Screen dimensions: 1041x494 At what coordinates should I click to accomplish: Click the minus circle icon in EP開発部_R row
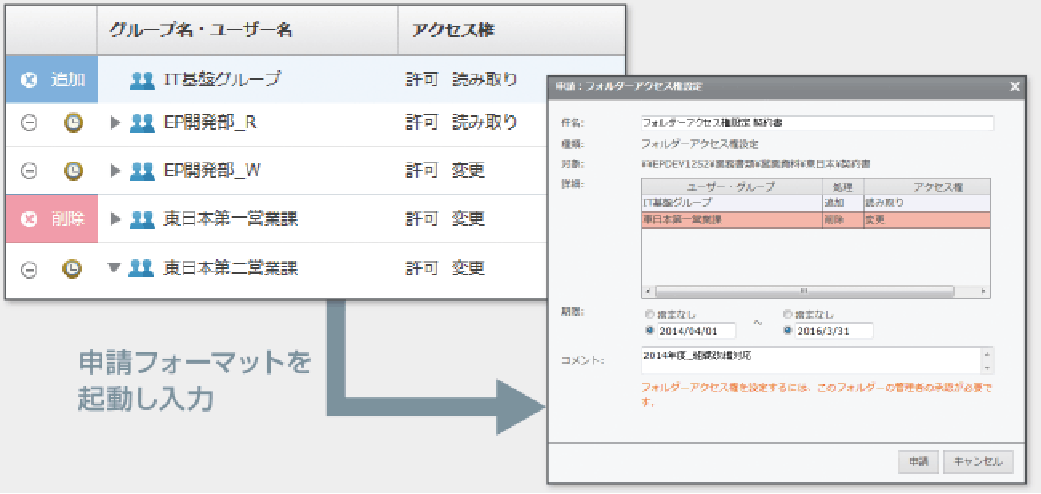(28, 123)
